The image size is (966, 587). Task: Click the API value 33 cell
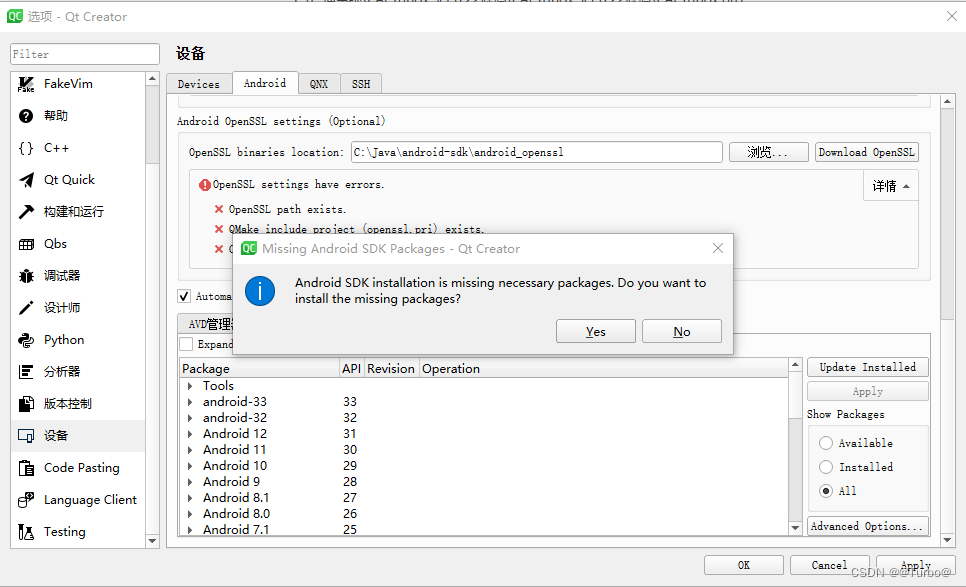pos(350,402)
